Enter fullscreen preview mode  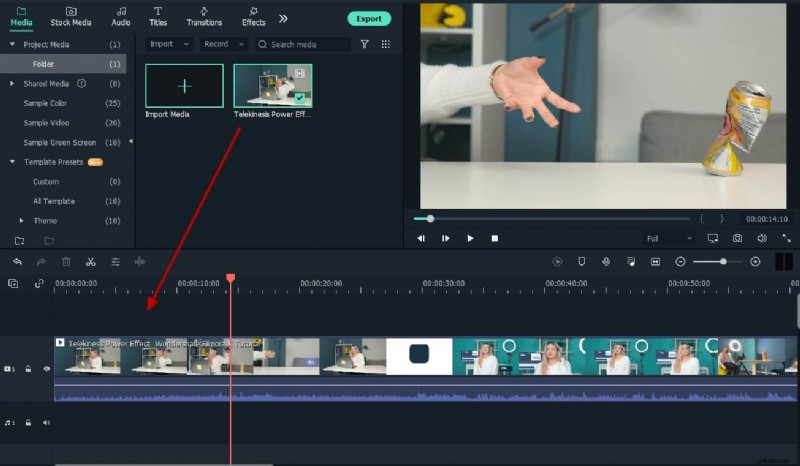tap(786, 238)
